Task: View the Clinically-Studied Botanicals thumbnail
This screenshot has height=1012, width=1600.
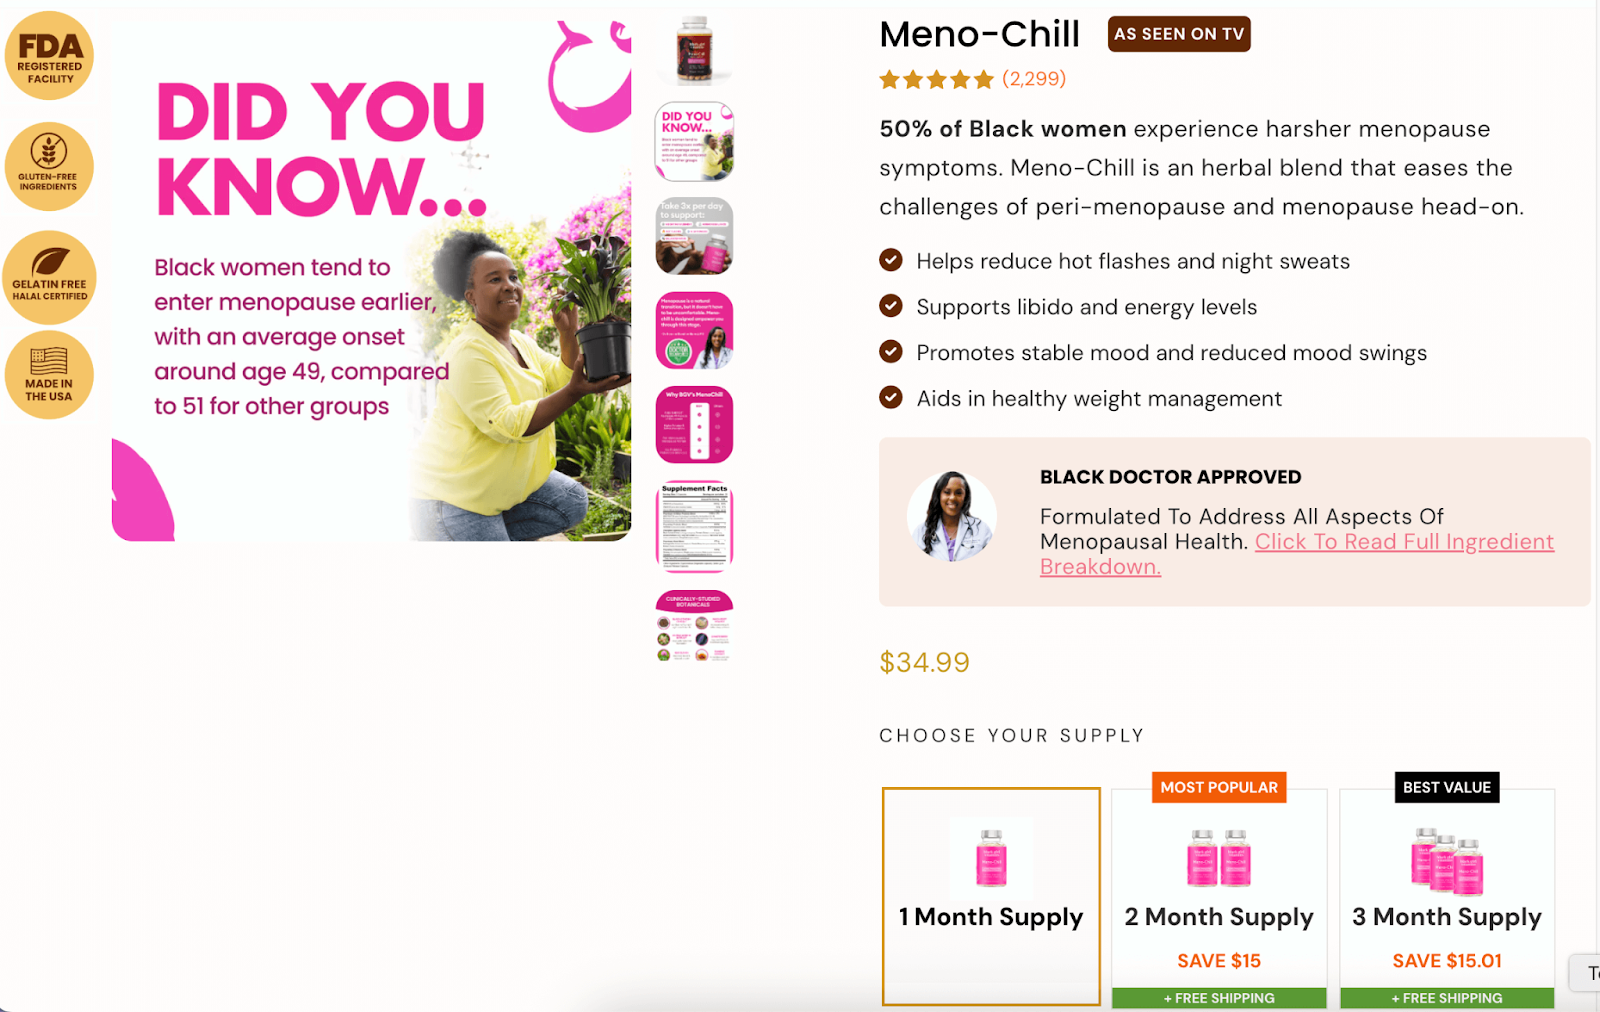Action: click(694, 626)
